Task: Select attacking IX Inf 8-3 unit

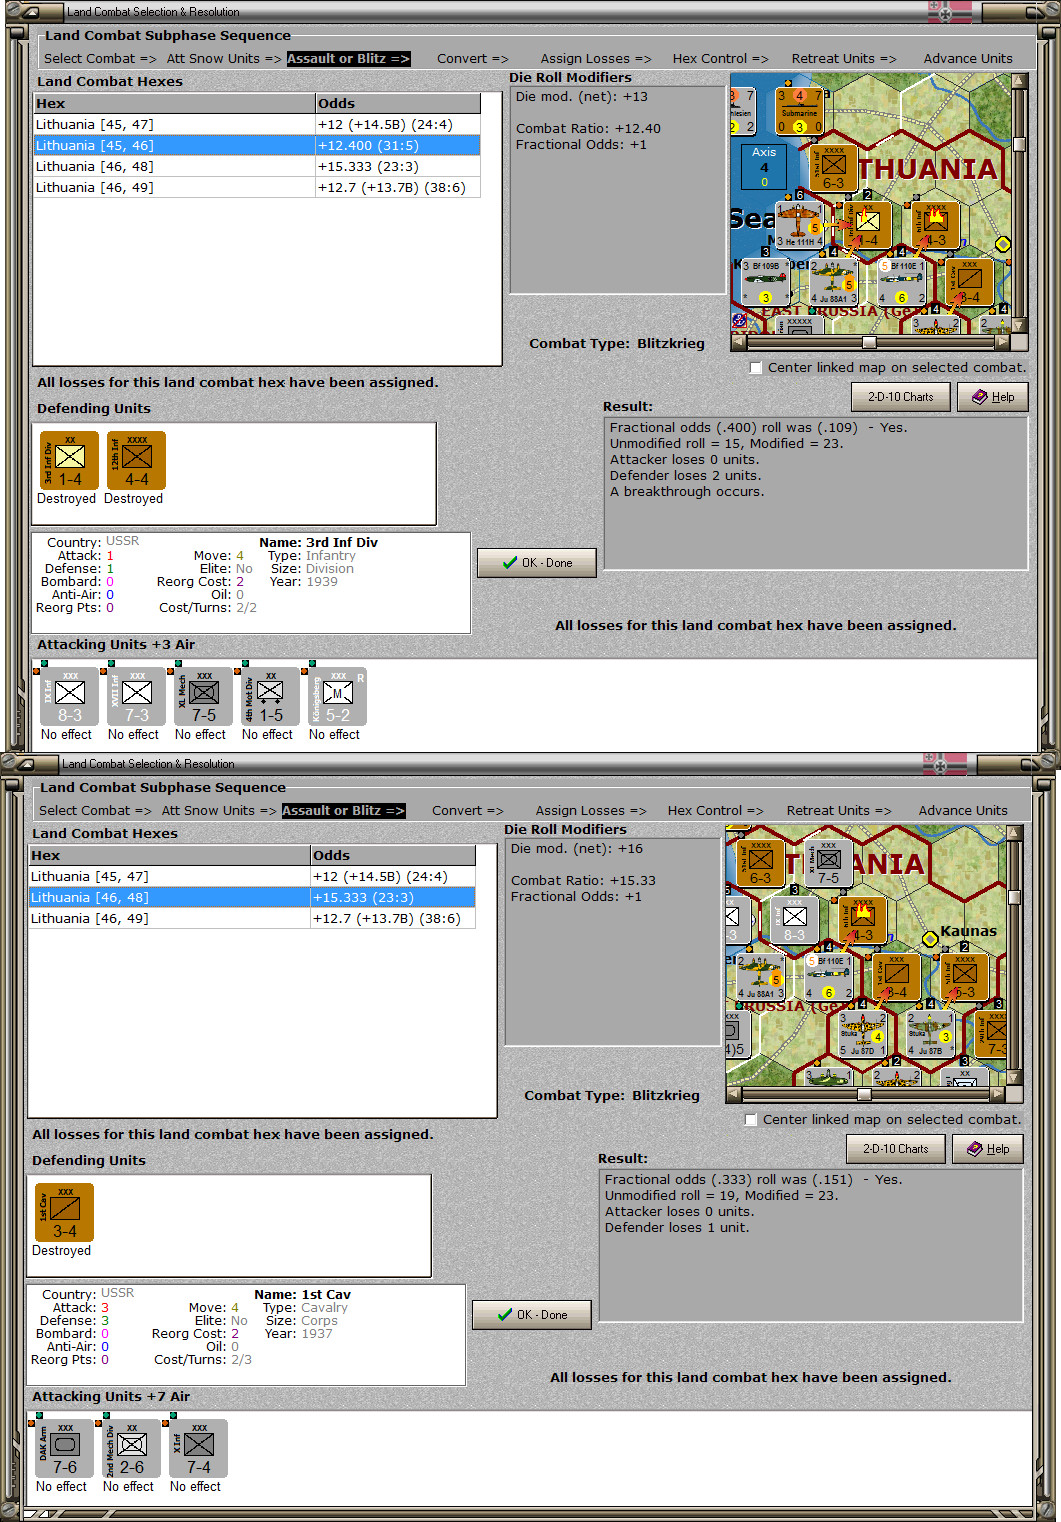Action: point(69,696)
